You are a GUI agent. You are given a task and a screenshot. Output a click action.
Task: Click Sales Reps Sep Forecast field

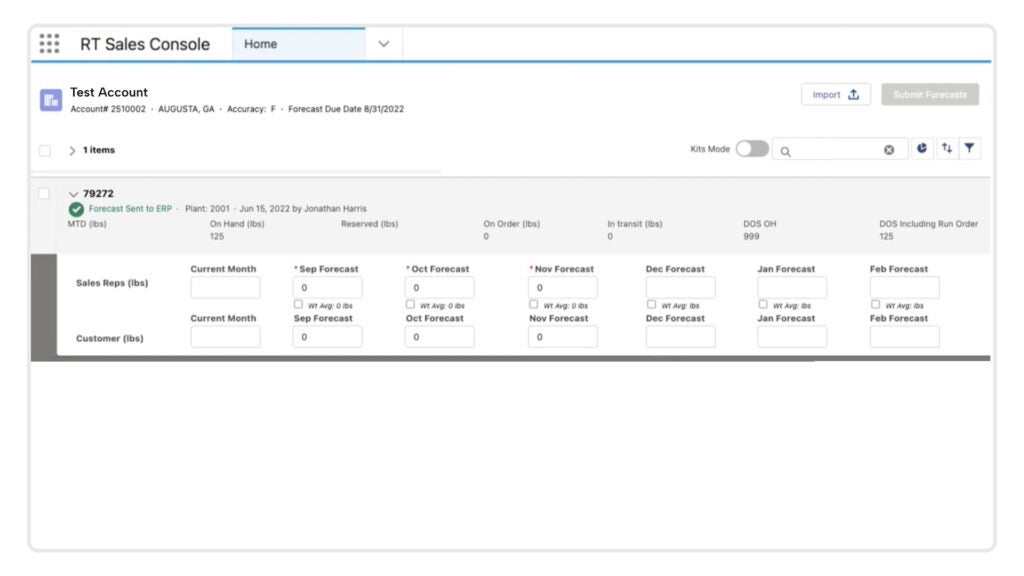(327, 287)
